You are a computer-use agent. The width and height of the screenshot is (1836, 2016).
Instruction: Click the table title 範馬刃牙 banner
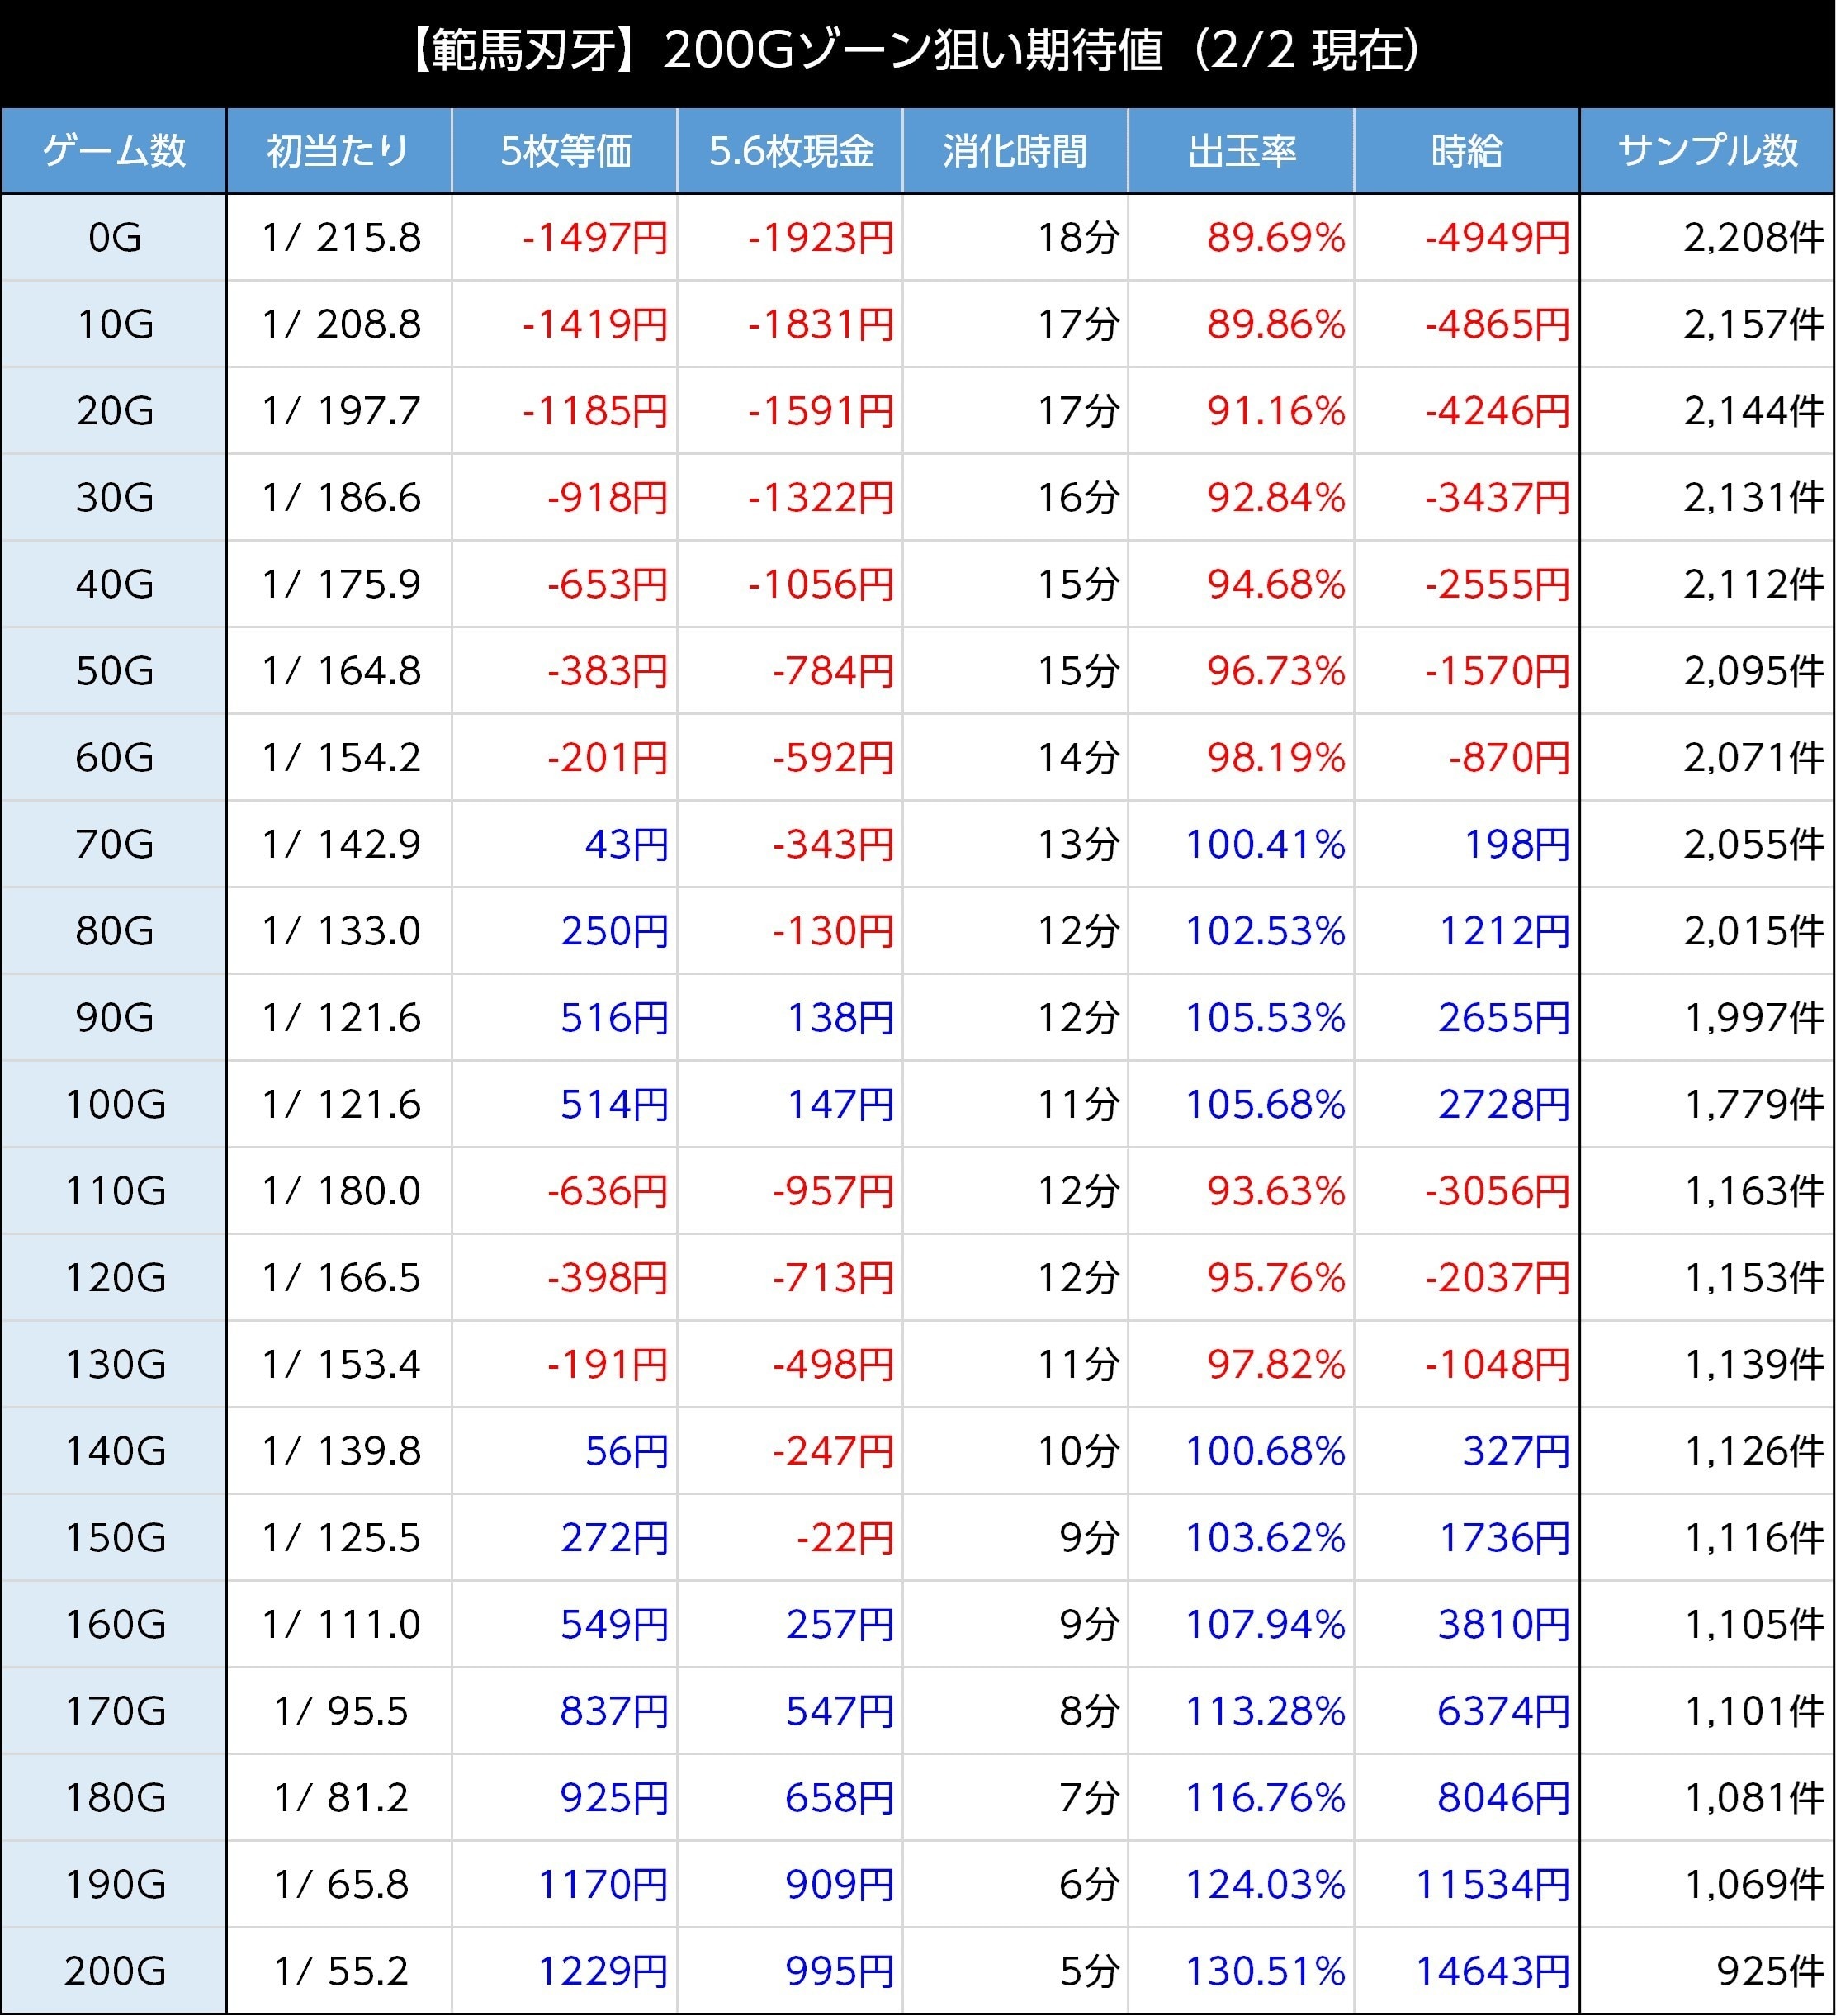[x=916, y=52]
